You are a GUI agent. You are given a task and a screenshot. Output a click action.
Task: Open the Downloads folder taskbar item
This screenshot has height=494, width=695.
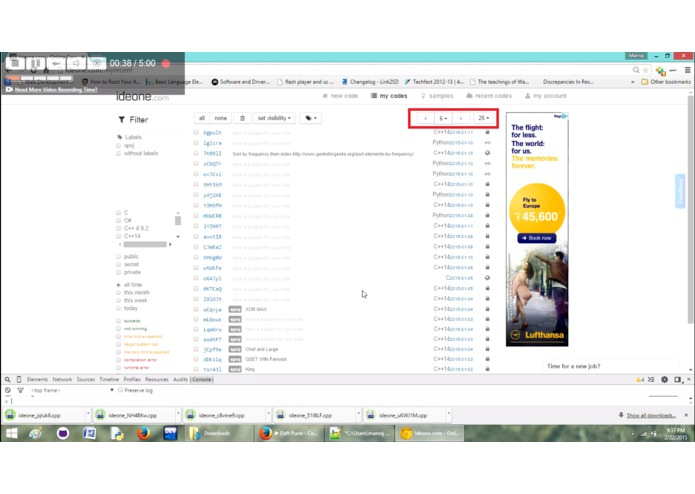(x=217, y=433)
